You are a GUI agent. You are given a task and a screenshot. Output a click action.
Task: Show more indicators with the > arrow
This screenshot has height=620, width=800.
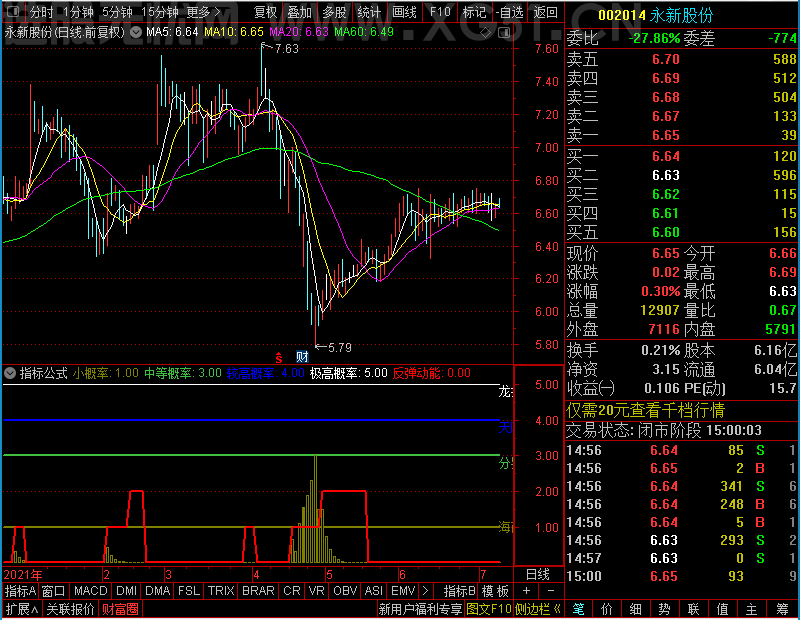pos(426,591)
